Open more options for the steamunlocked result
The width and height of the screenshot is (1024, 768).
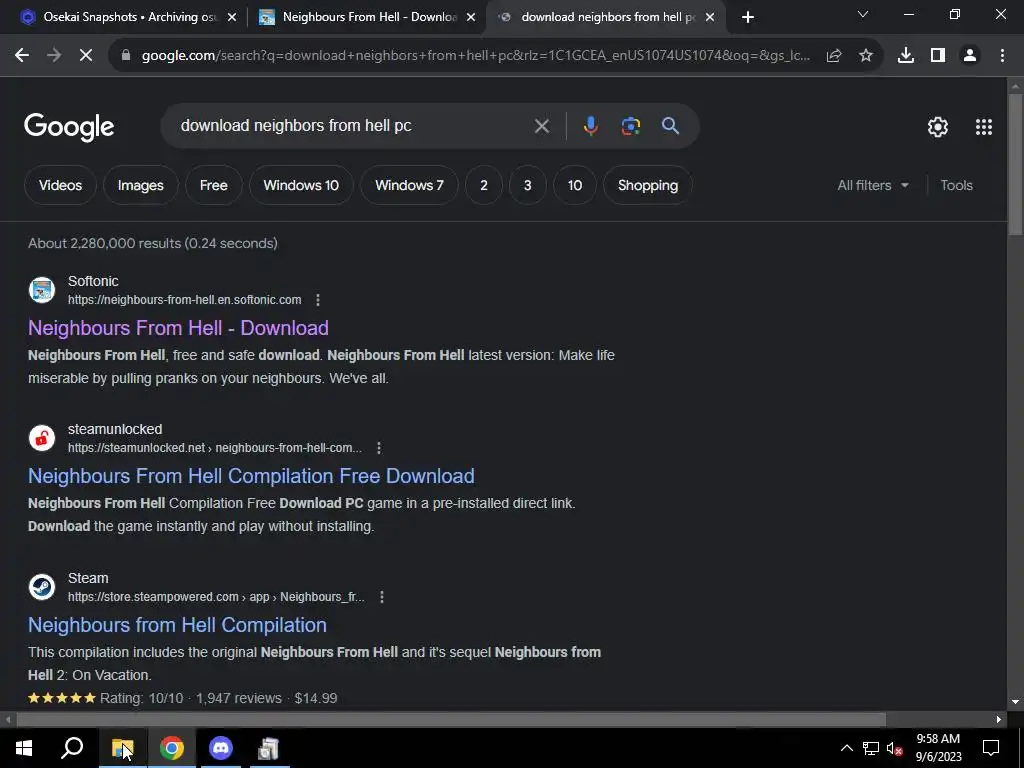[x=379, y=448]
